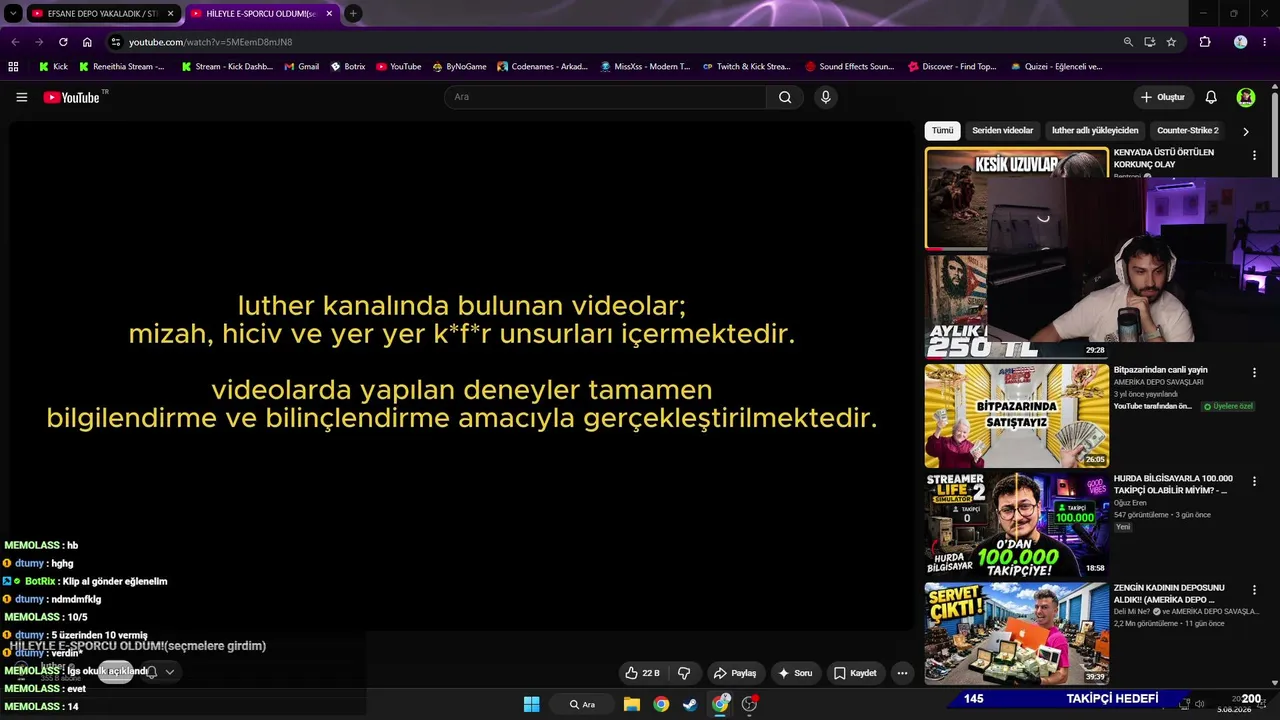Open the YouTube hamburger guide menu
This screenshot has width=1280, height=720.
(x=21, y=97)
